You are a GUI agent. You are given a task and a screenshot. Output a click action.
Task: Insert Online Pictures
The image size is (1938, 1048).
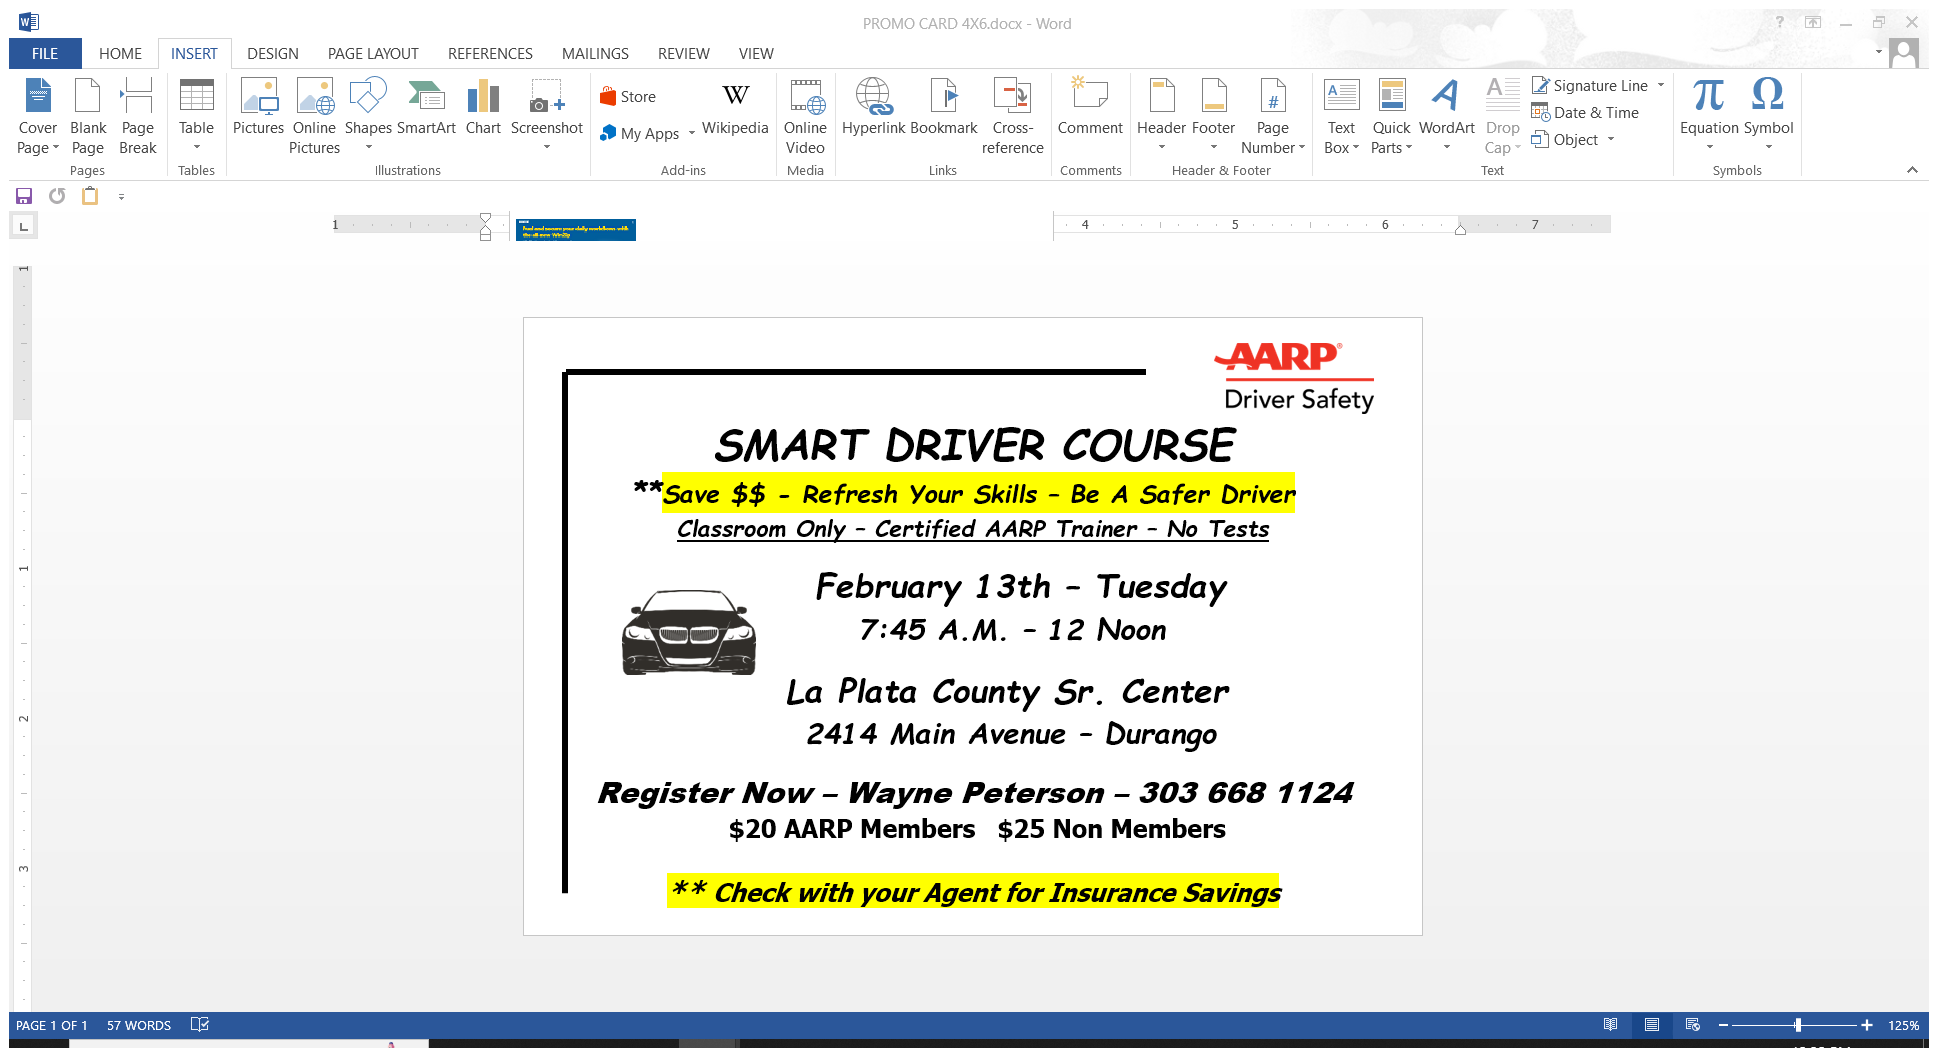pyautogui.click(x=314, y=116)
